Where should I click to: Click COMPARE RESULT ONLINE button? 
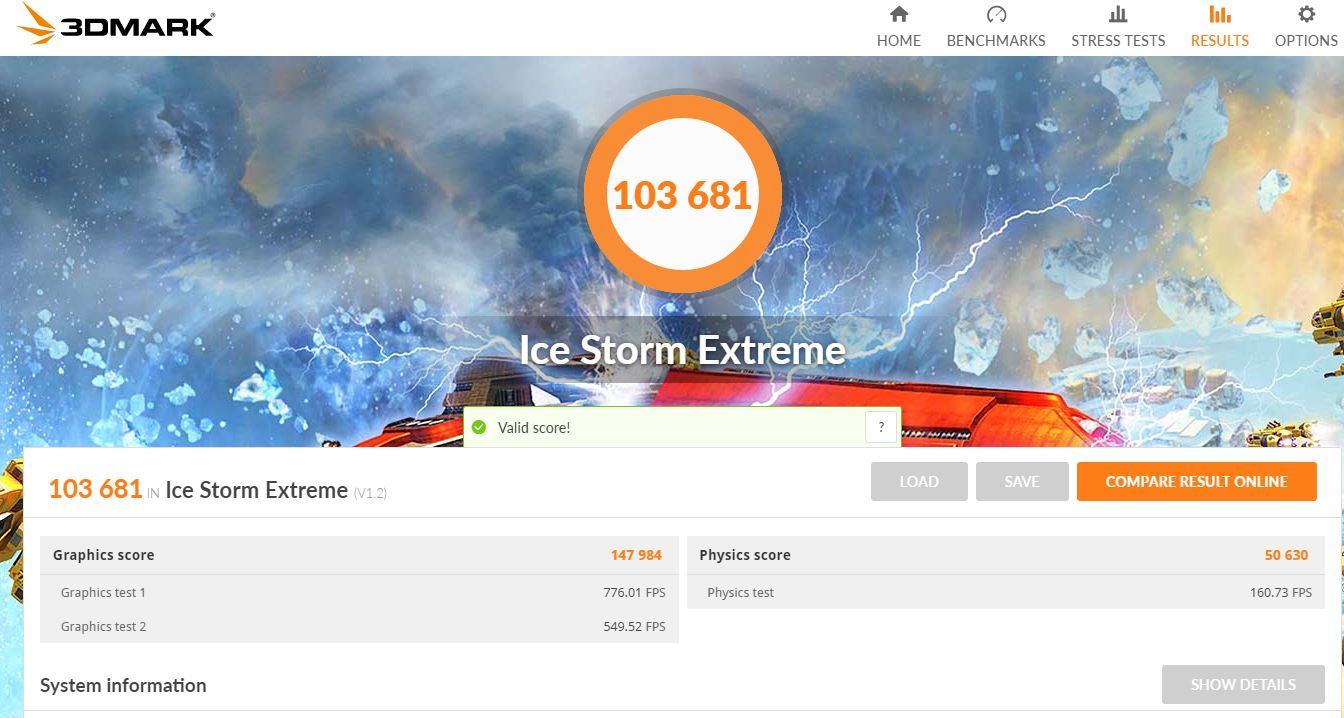pyautogui.click(x=1196, y=481)
